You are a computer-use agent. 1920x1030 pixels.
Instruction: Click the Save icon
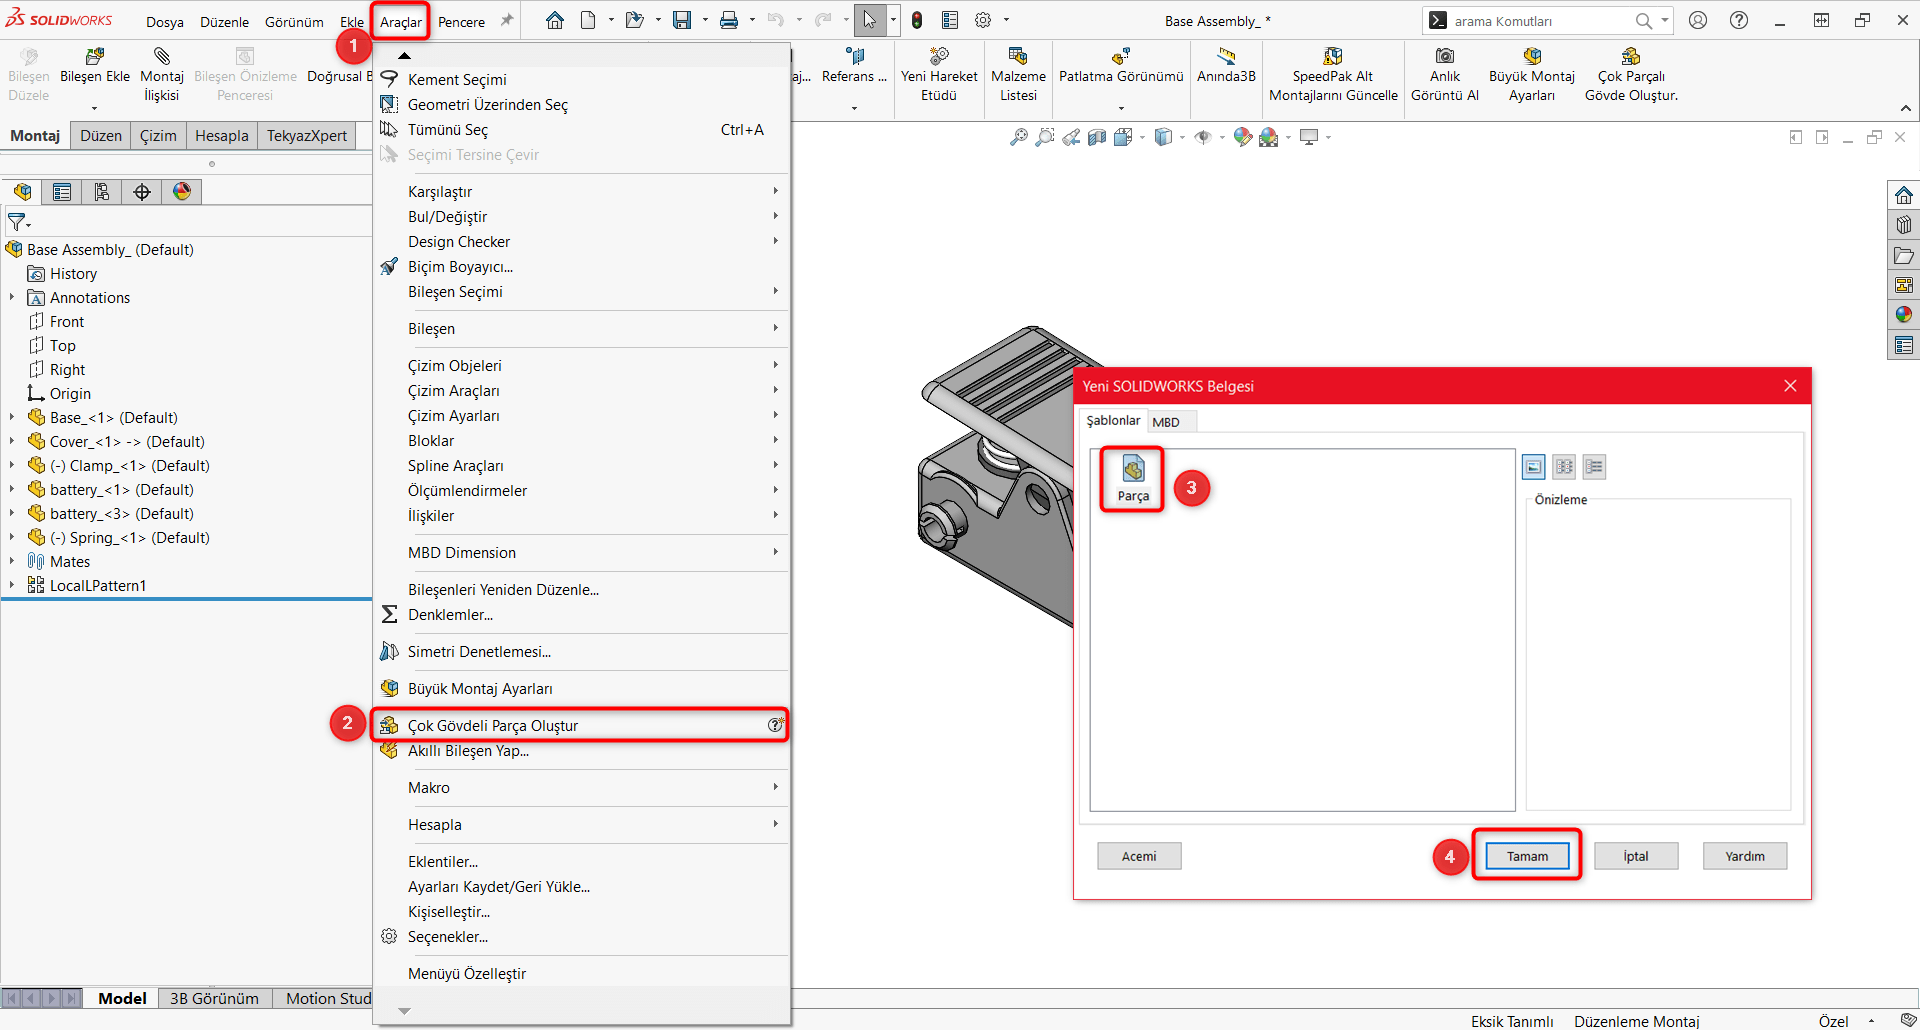coord(682,20)
